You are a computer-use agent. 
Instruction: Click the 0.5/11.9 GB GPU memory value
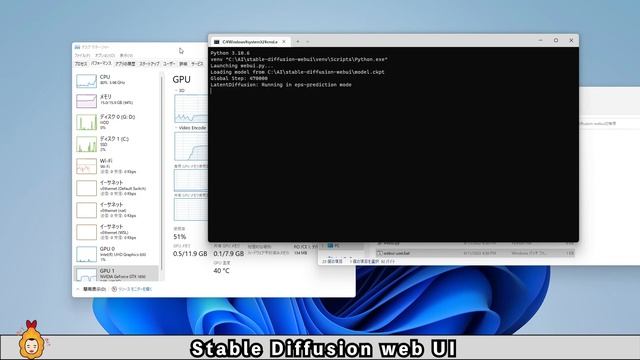click(190, 254)
